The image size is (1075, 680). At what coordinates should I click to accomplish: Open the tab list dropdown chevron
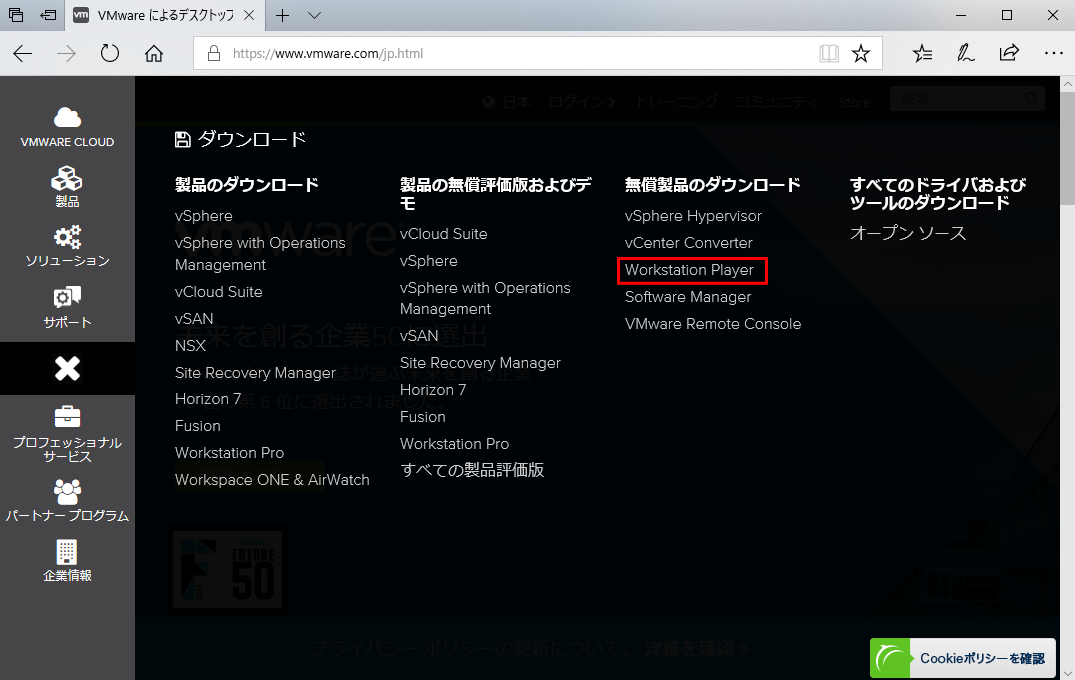coord(314,15)
